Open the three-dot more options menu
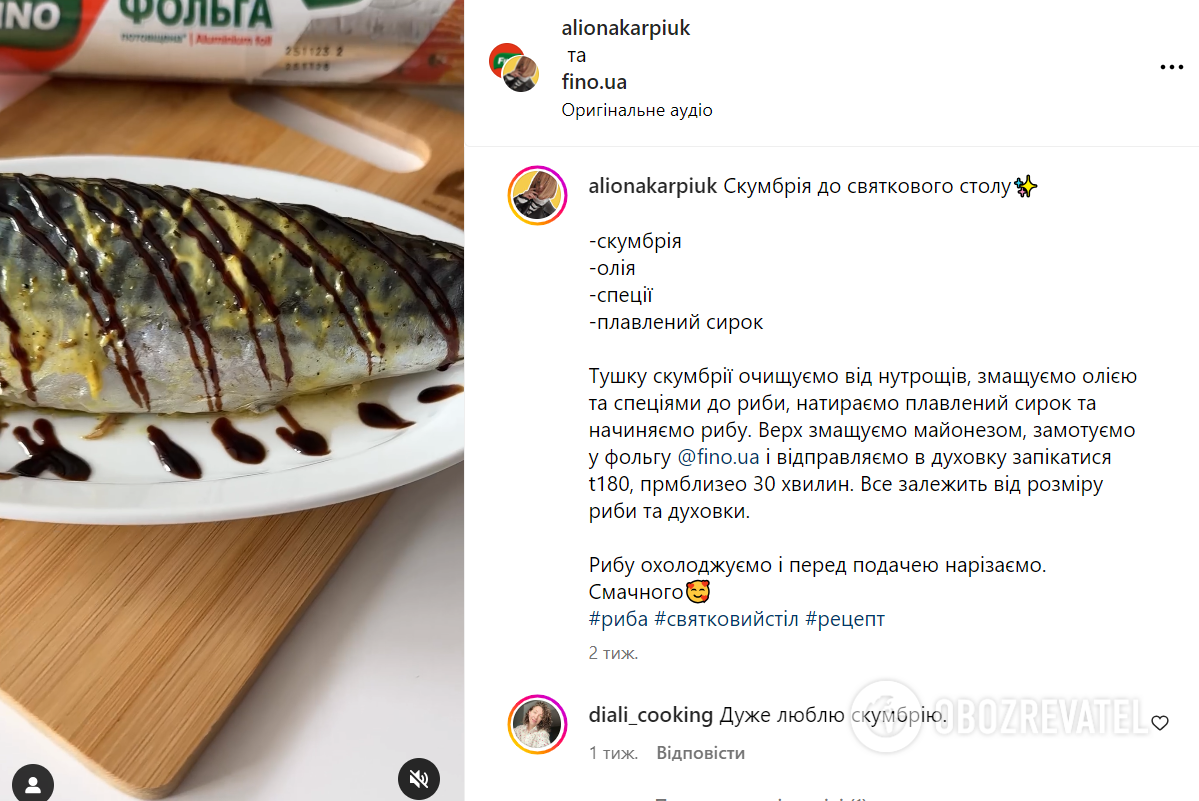This screenshot has width=1199, height=801. point(1171,67)
